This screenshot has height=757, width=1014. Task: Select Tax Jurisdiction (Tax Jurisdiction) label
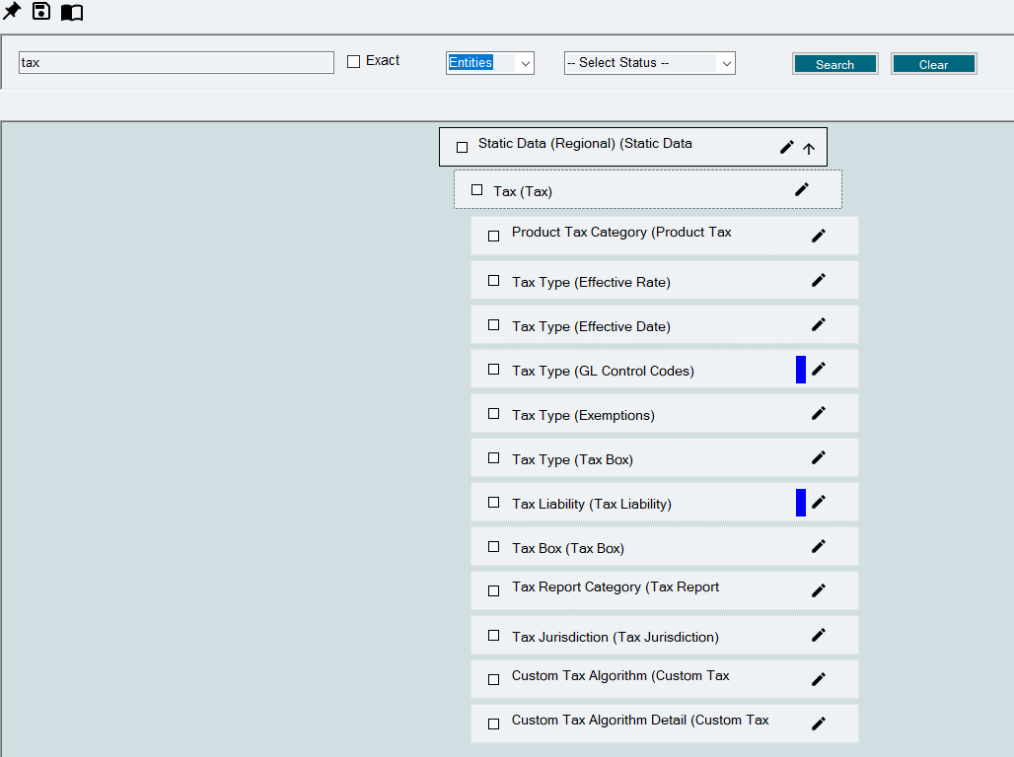(615, 637)
